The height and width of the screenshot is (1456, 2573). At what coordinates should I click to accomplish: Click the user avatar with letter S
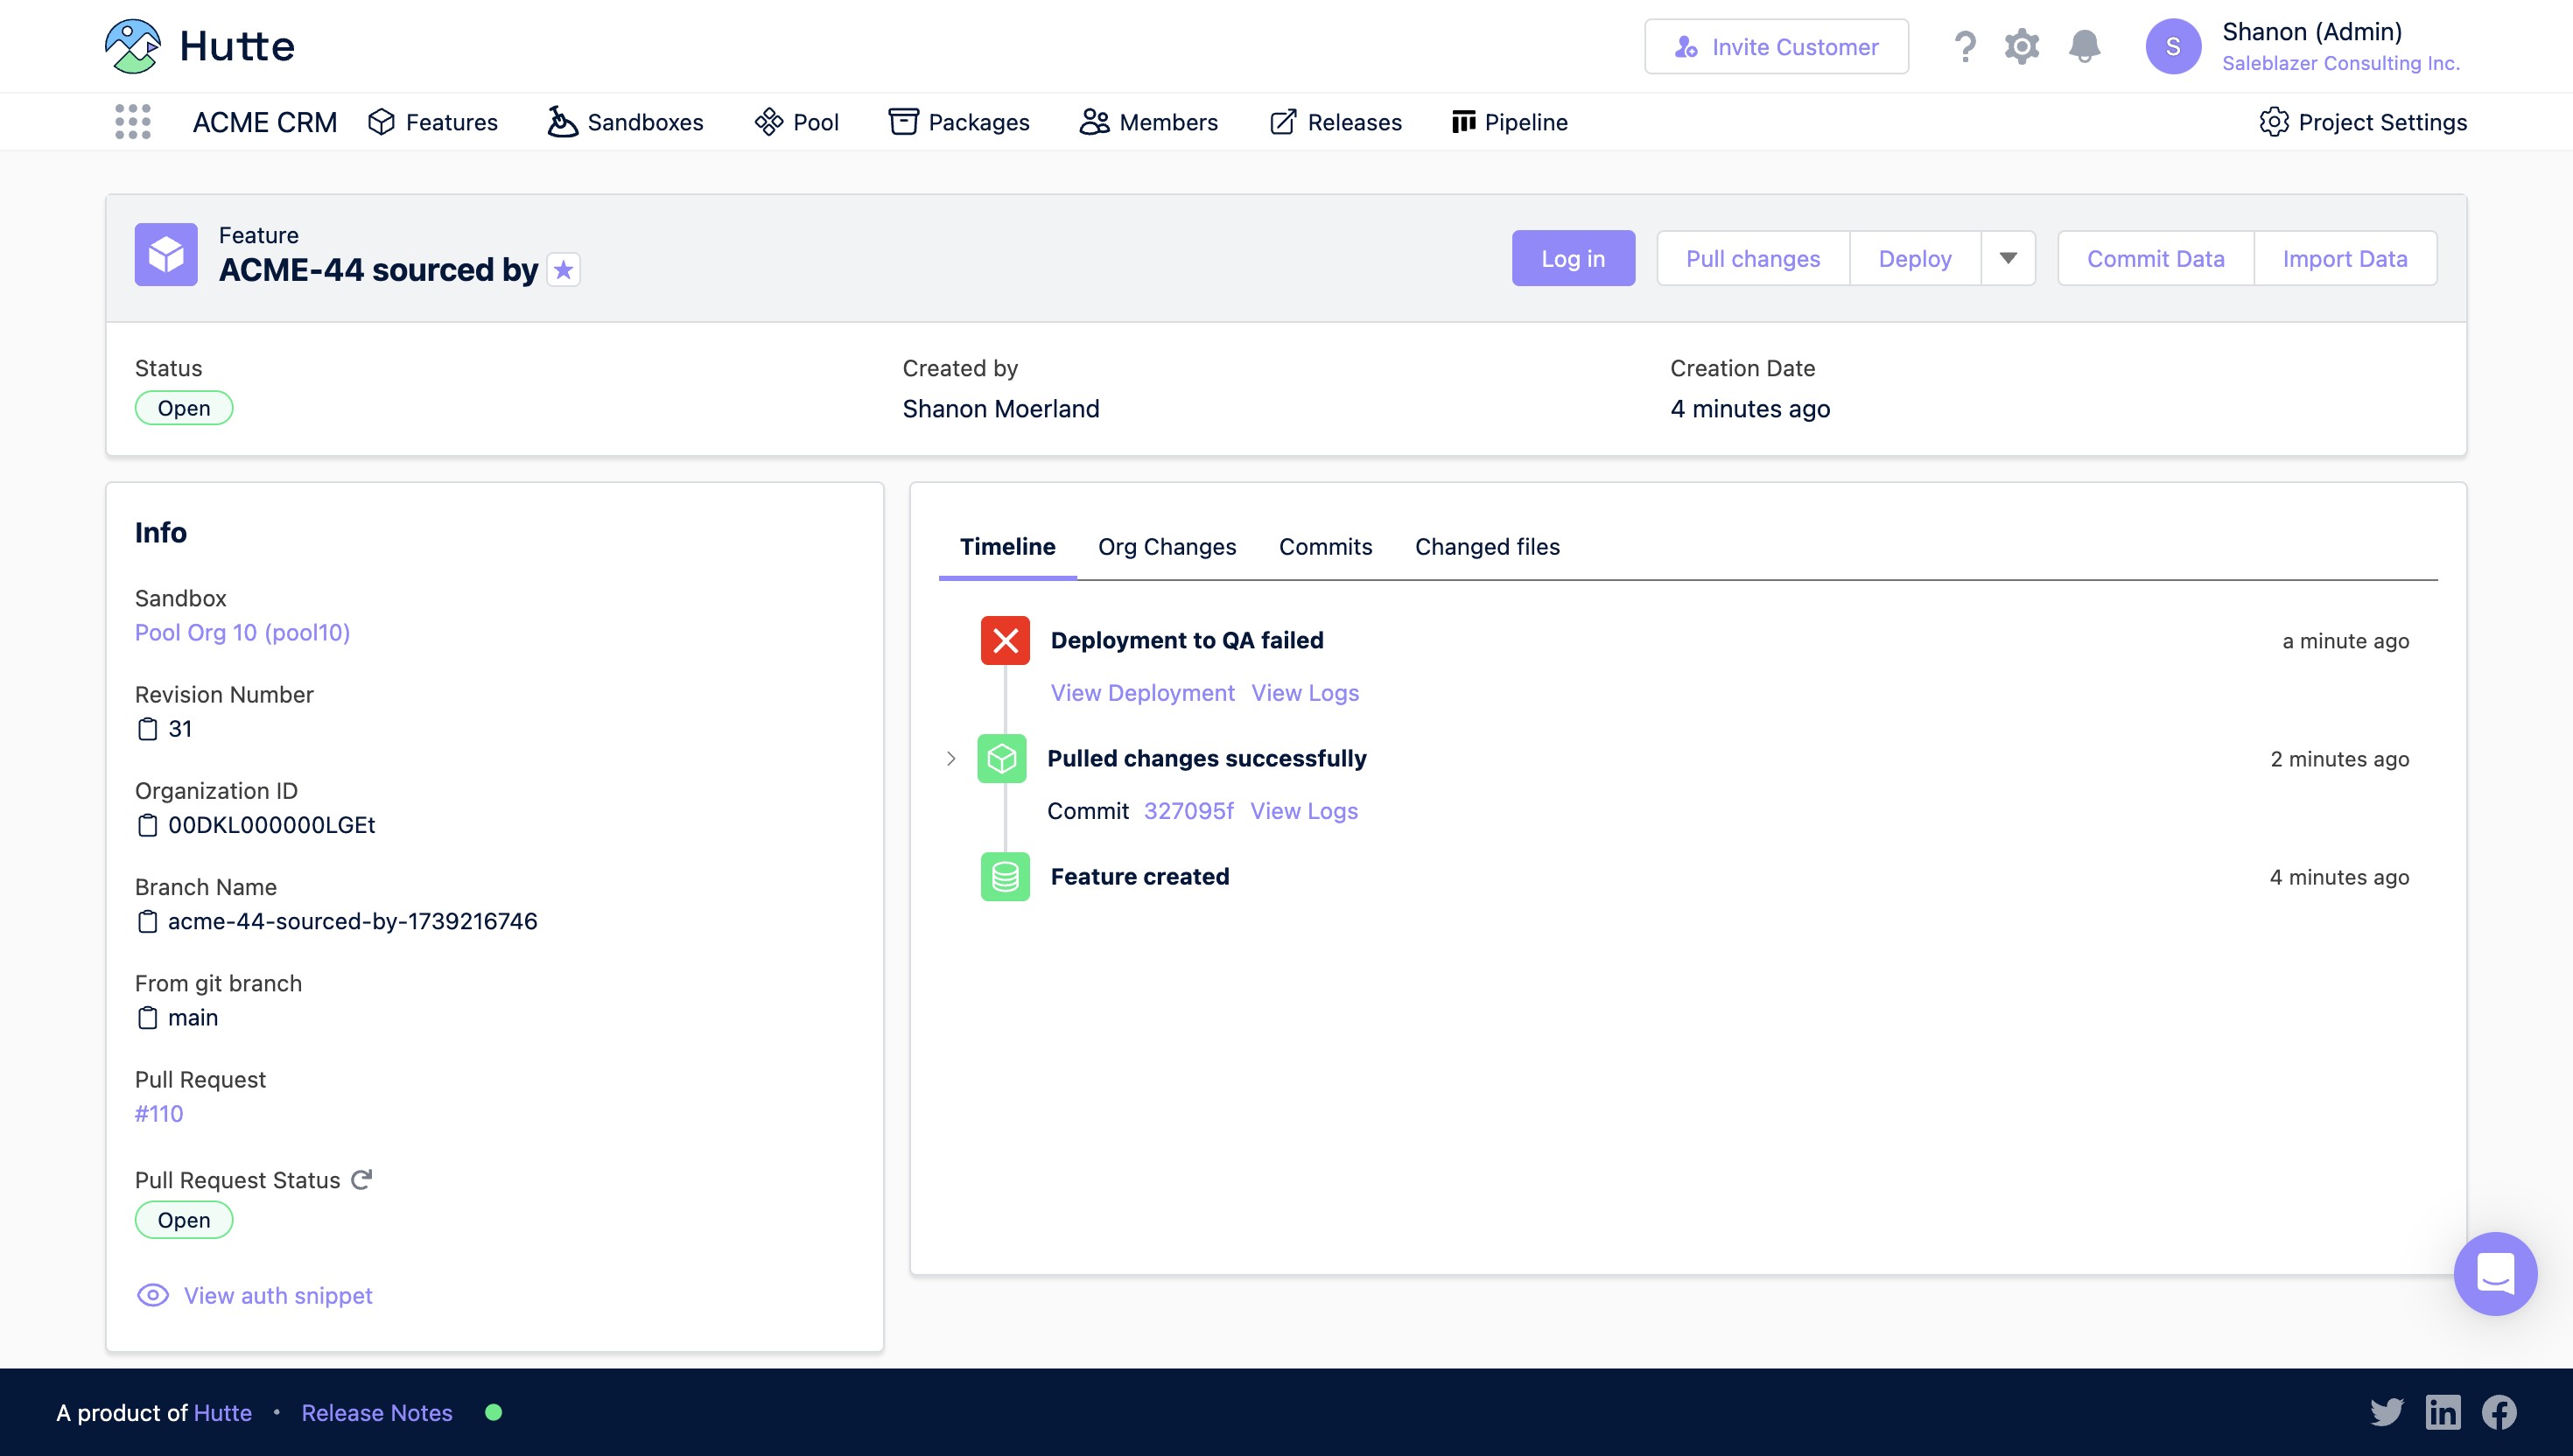2173,46
